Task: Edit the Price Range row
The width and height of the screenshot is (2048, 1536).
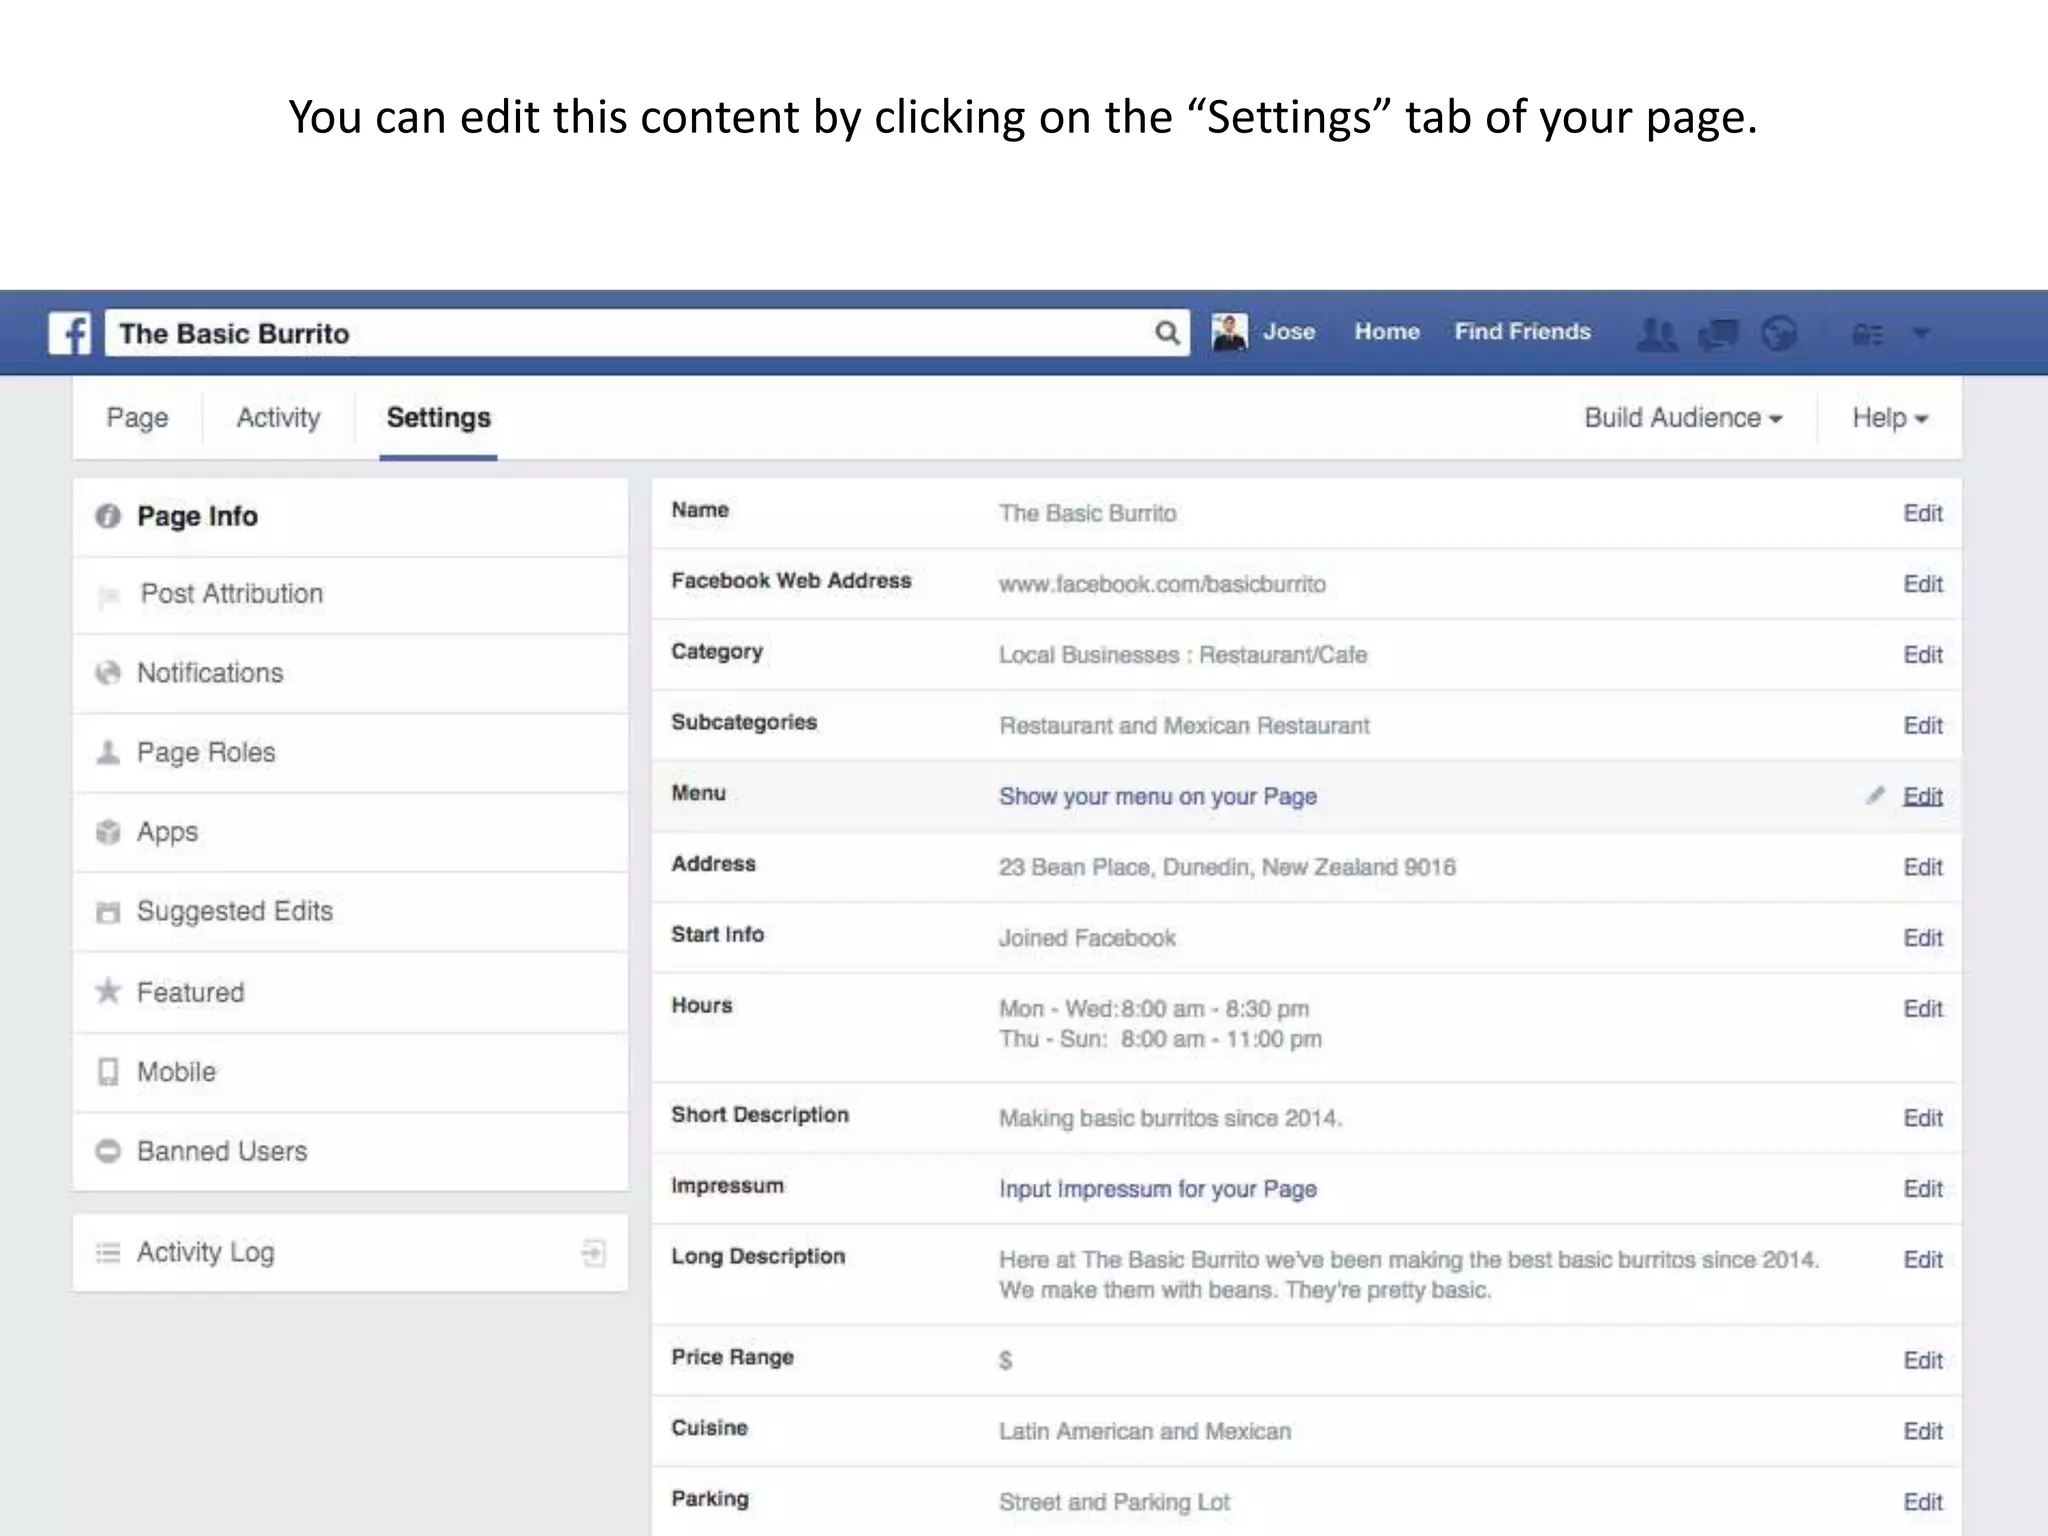Action: (1922, 1360)
